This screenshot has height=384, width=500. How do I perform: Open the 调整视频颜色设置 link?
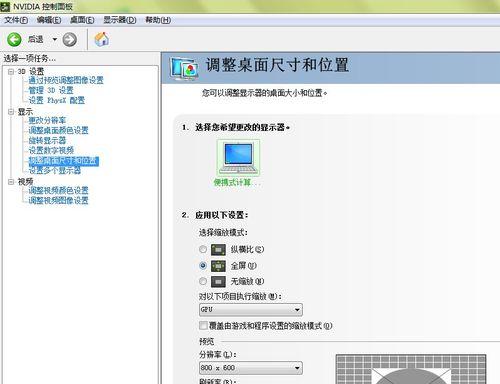click(58, 190)
